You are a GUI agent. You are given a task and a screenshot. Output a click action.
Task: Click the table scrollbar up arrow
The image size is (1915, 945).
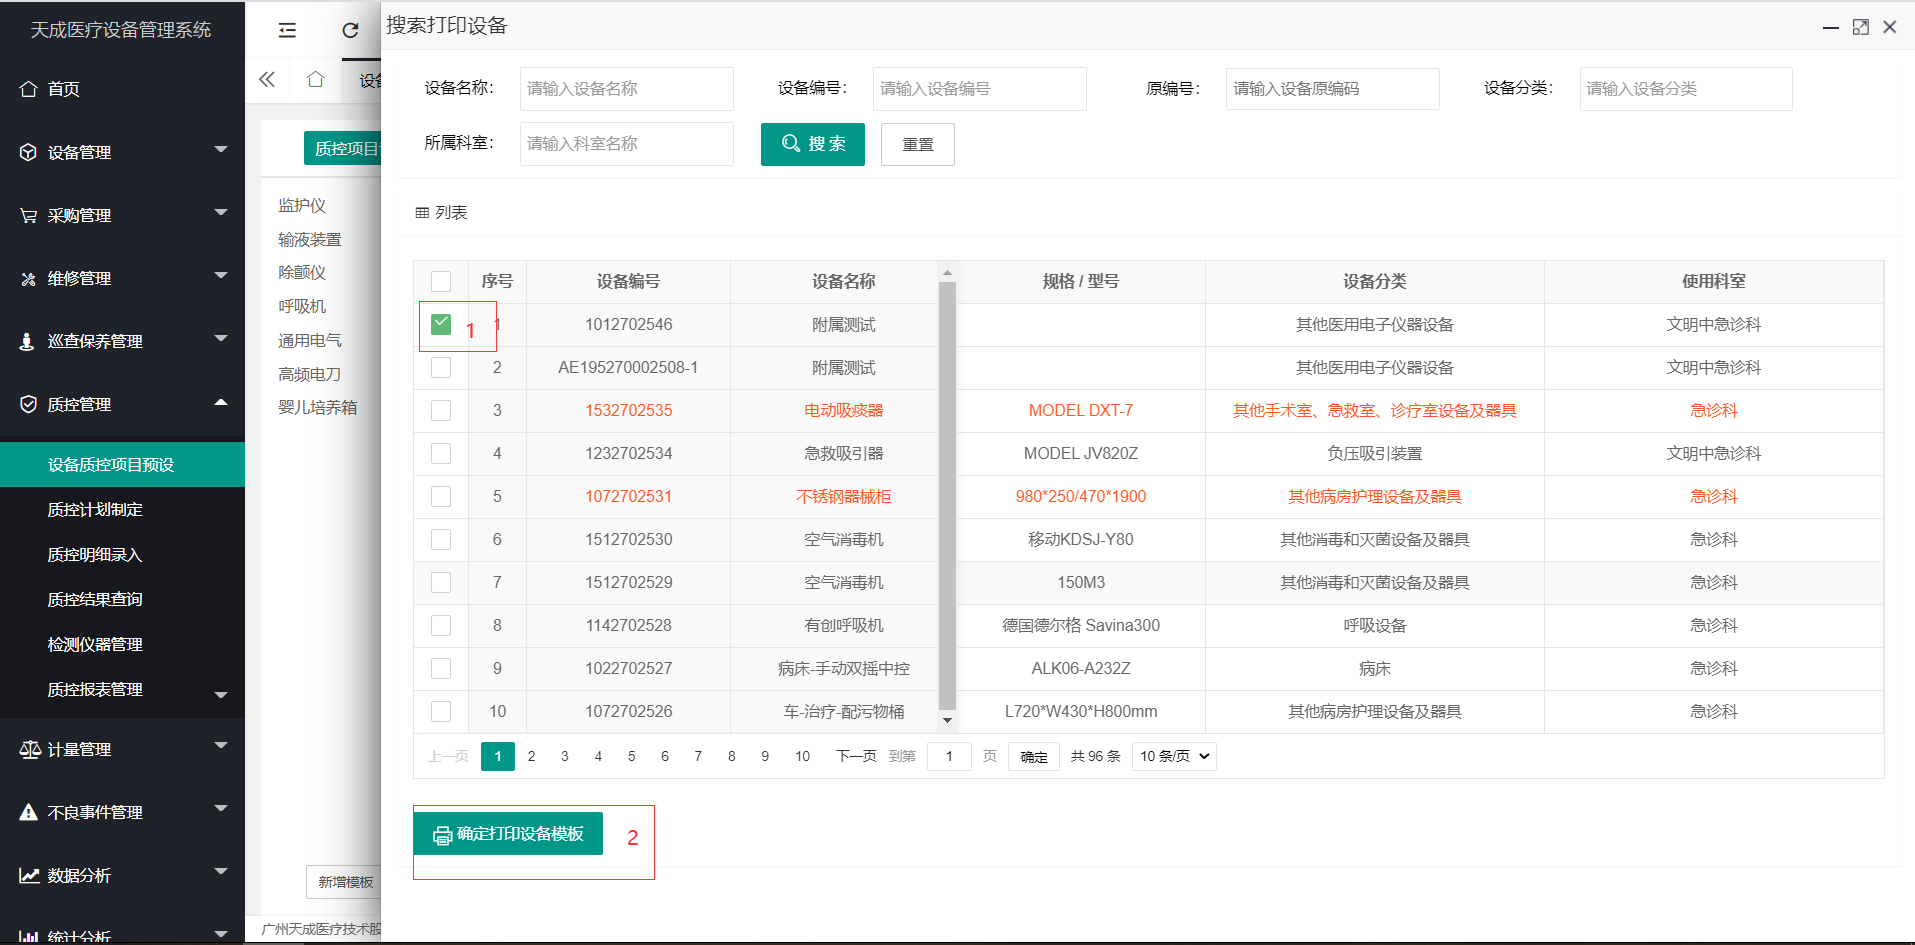tap(947, 272)
